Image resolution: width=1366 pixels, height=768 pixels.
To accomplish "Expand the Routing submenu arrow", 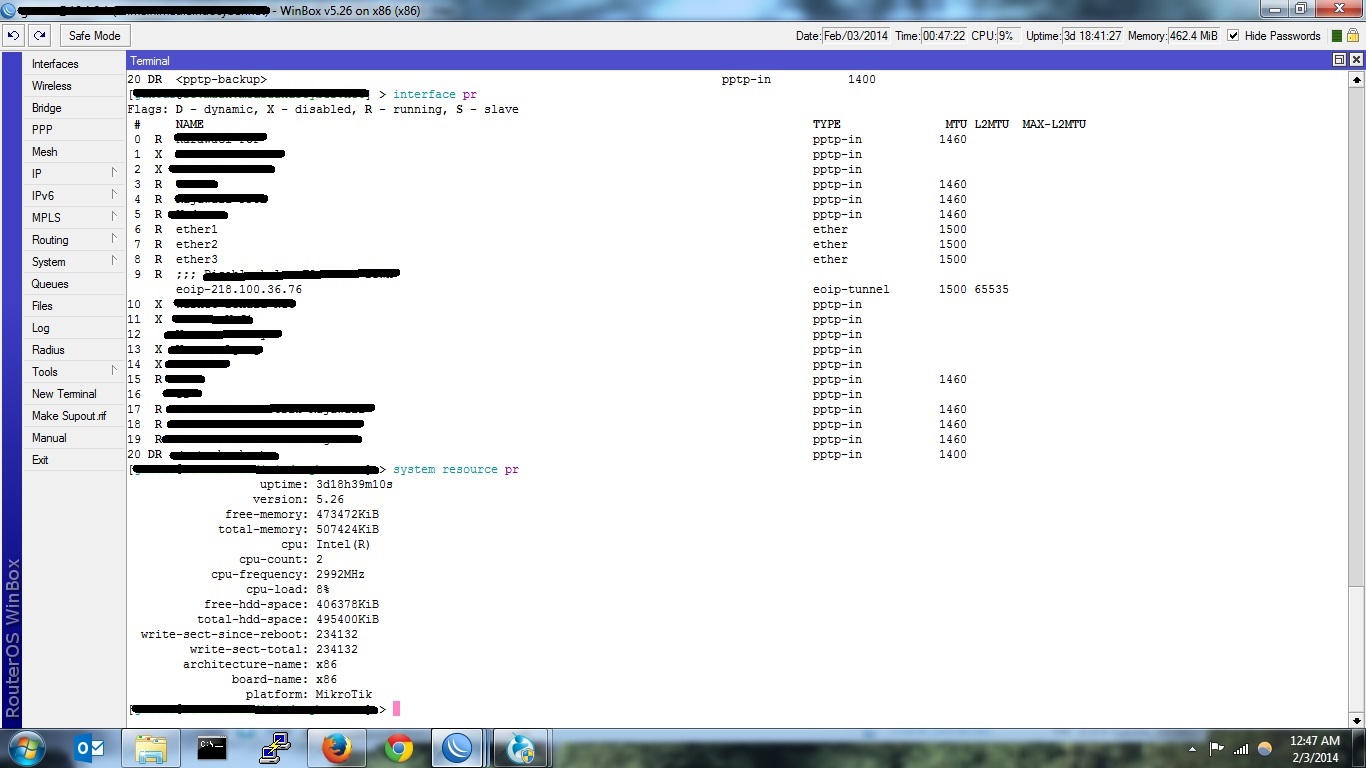I will pos(114,239).
